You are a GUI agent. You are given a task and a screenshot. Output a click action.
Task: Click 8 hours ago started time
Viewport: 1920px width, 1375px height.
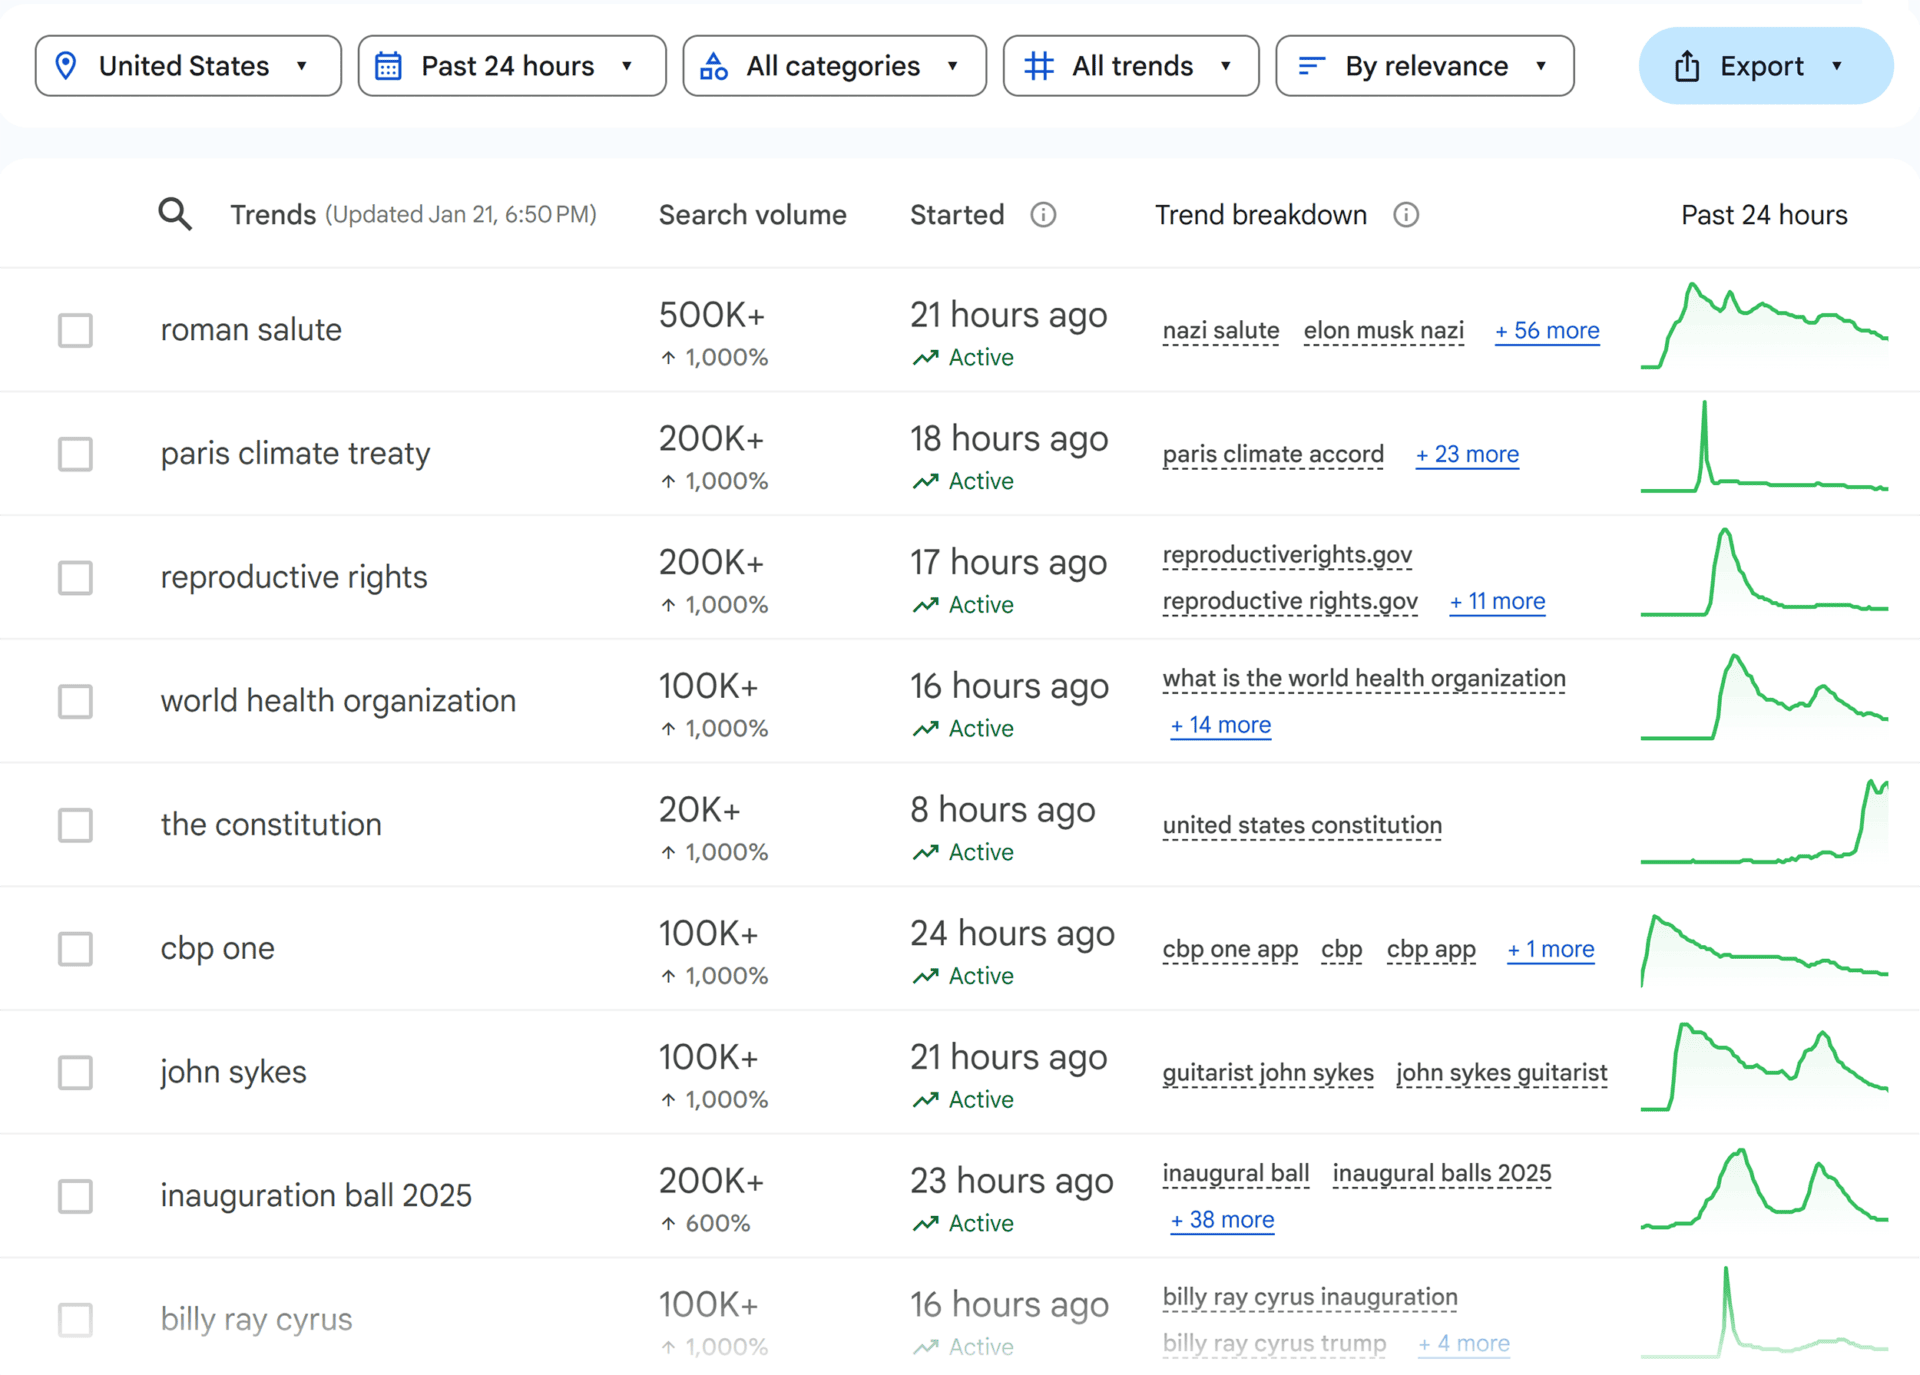(x=1002, y=810)
